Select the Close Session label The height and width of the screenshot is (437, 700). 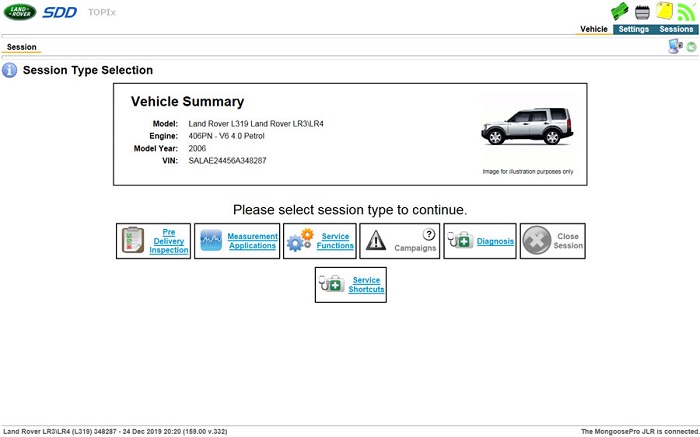568,241
